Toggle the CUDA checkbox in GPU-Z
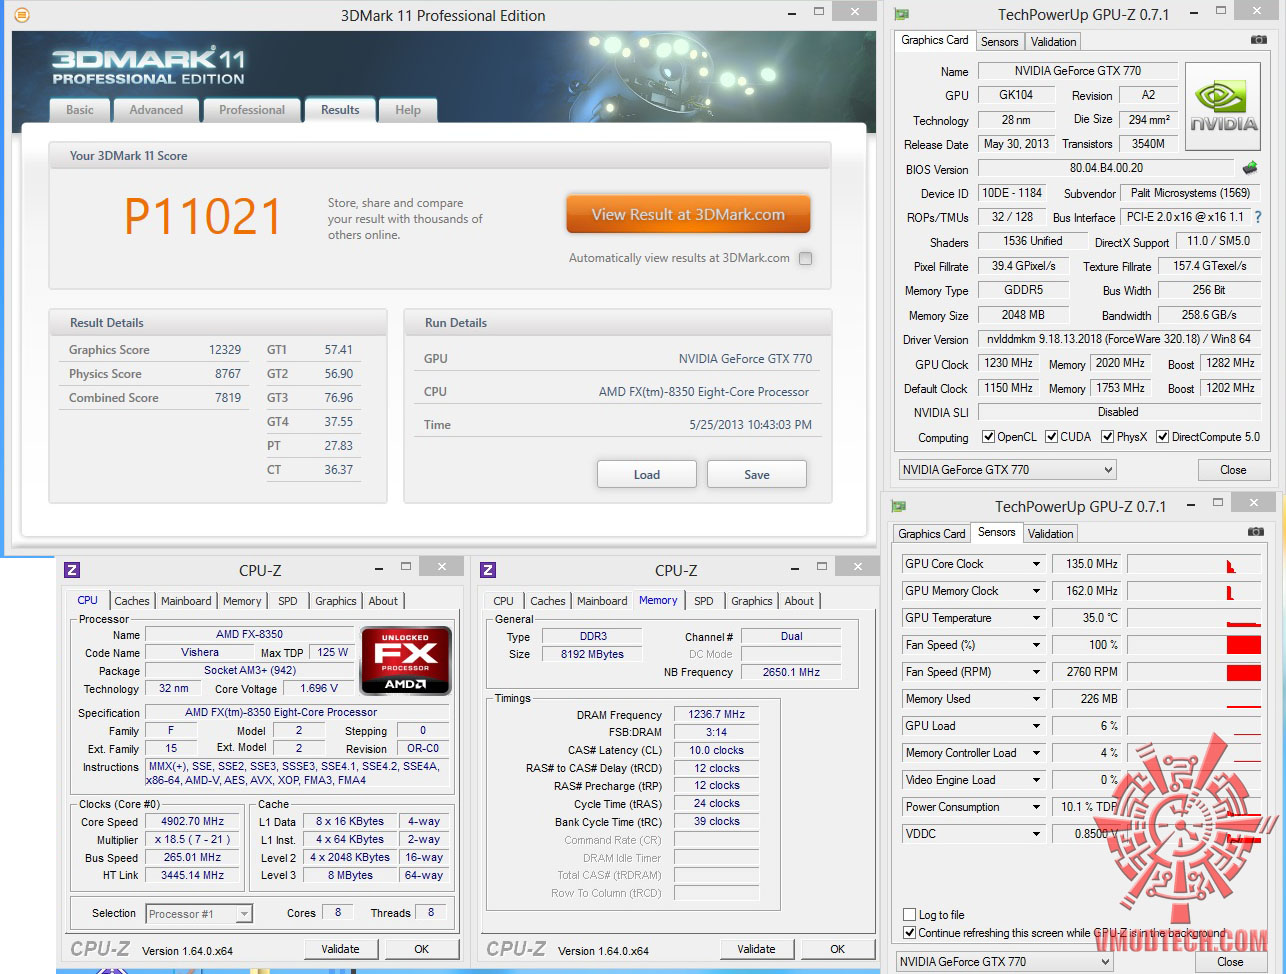 1051,437
